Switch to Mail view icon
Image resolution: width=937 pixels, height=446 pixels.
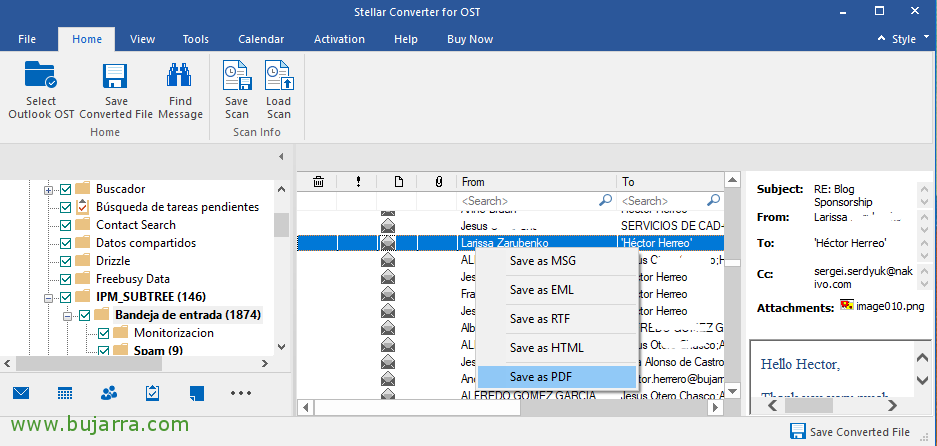21,393
